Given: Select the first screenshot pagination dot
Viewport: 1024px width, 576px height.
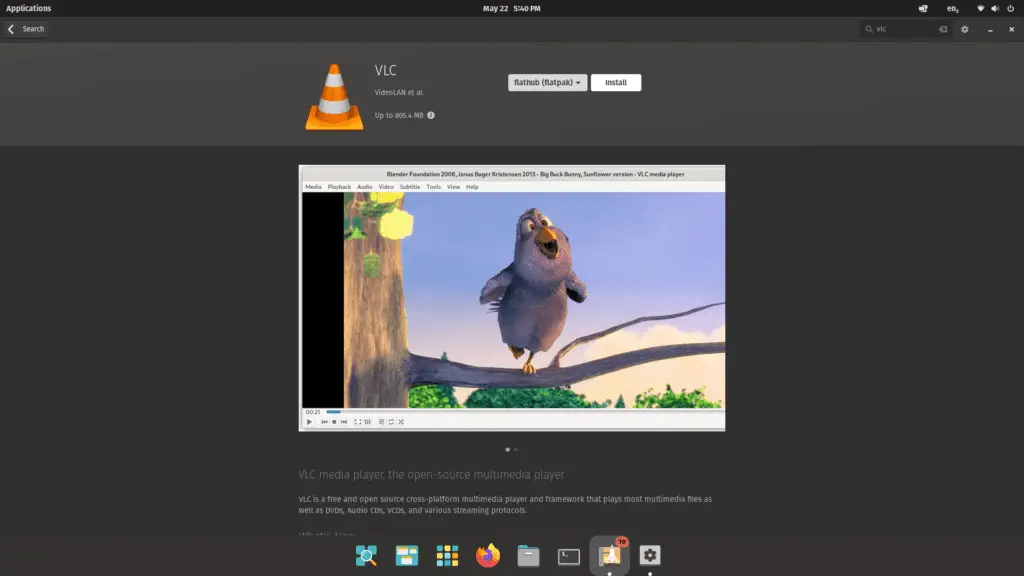Looking at the screenshot, I should point(507,449).
